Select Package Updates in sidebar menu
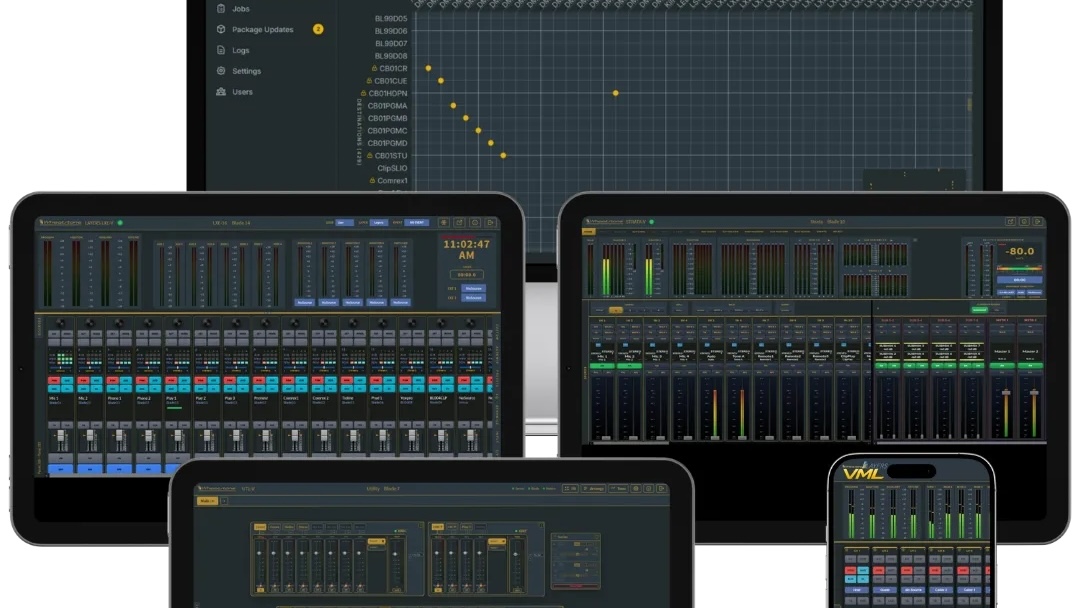This screenshot has width=1080, height=608. 262,29
